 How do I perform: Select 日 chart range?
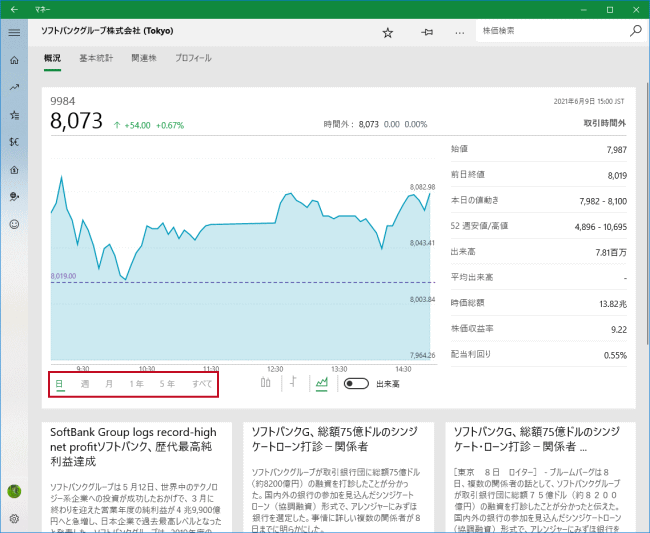pos(60,384)
